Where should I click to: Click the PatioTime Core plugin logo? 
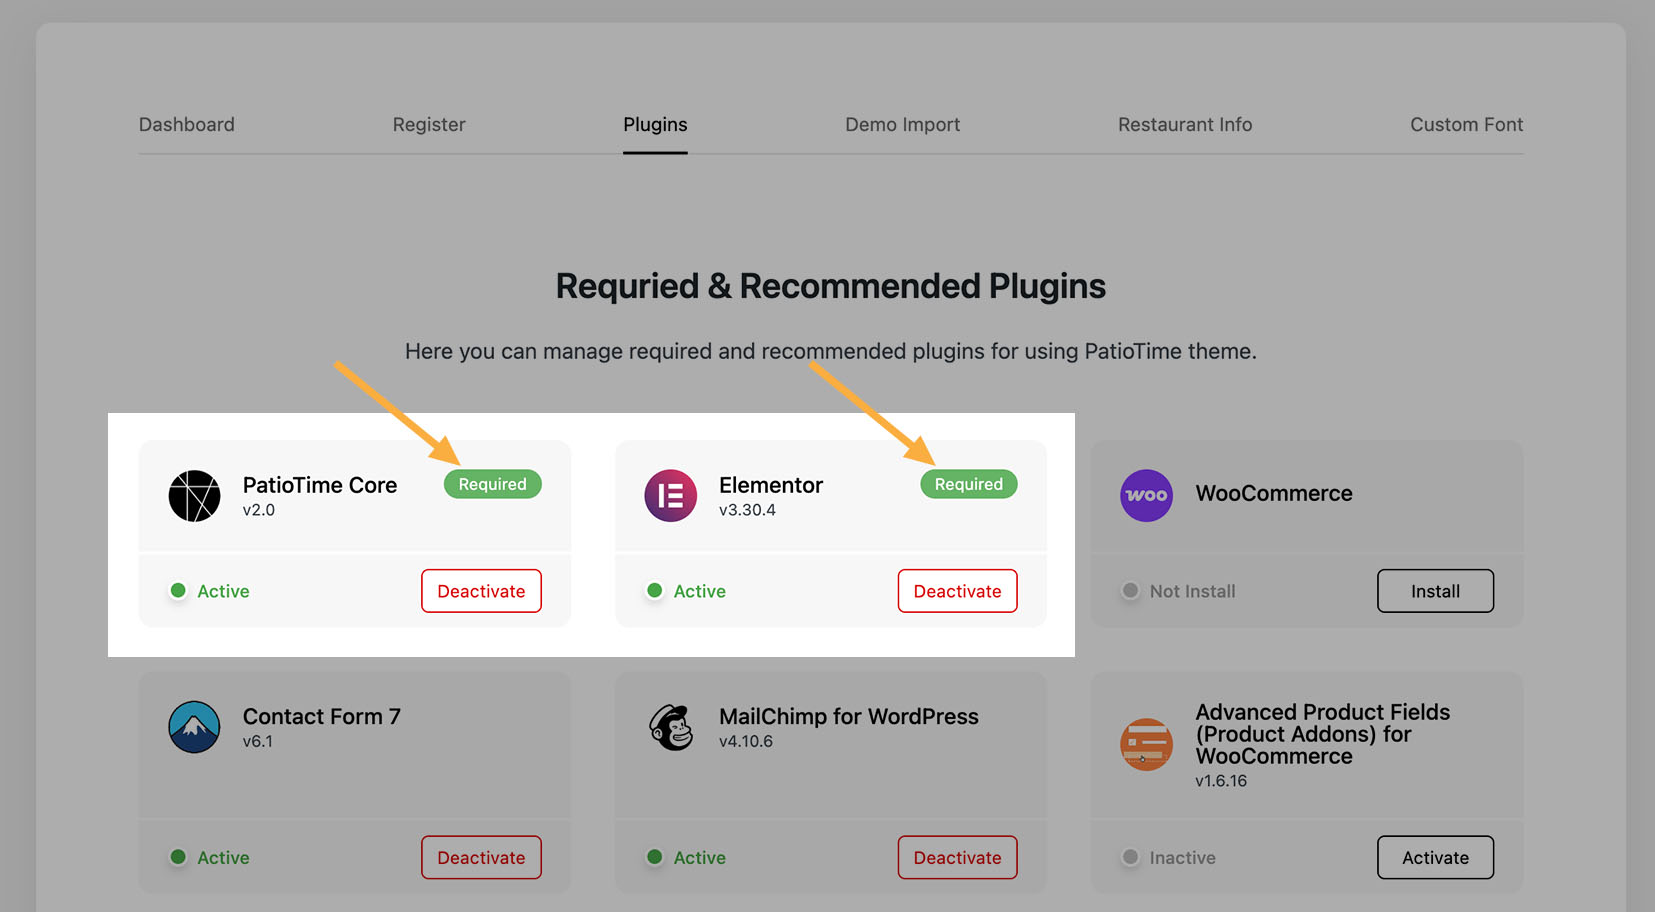click(x=194, y=496)
